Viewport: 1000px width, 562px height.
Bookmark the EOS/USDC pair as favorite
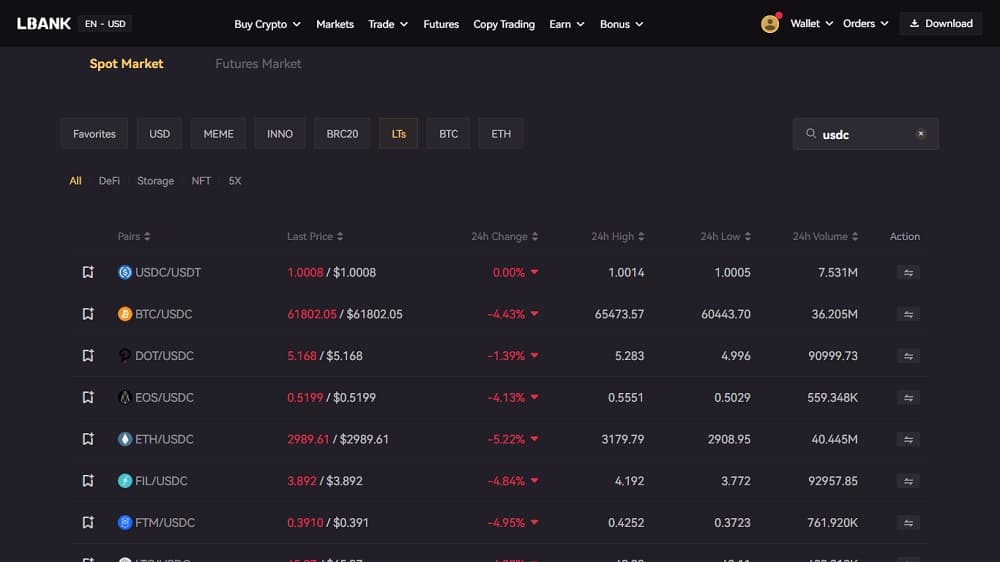(88, 397)
